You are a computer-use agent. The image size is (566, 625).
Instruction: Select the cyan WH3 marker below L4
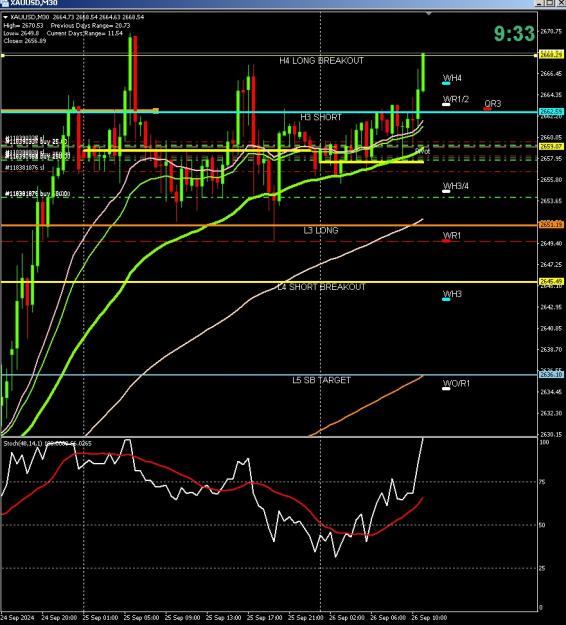coord(446,299)
